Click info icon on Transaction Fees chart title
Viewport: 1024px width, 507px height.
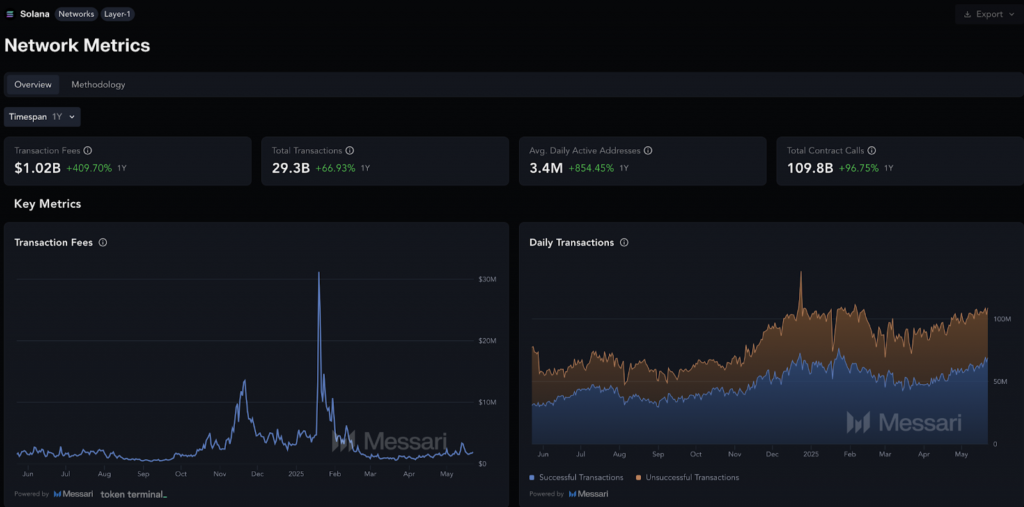(103, 242)
